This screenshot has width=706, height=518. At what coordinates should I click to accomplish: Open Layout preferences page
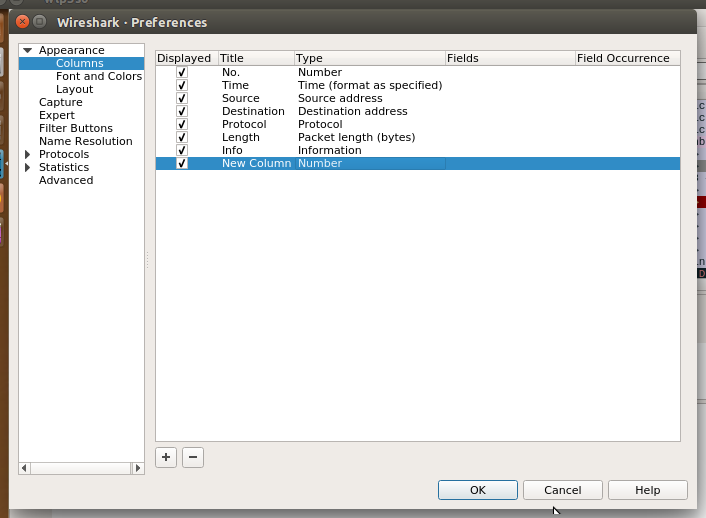74,89
